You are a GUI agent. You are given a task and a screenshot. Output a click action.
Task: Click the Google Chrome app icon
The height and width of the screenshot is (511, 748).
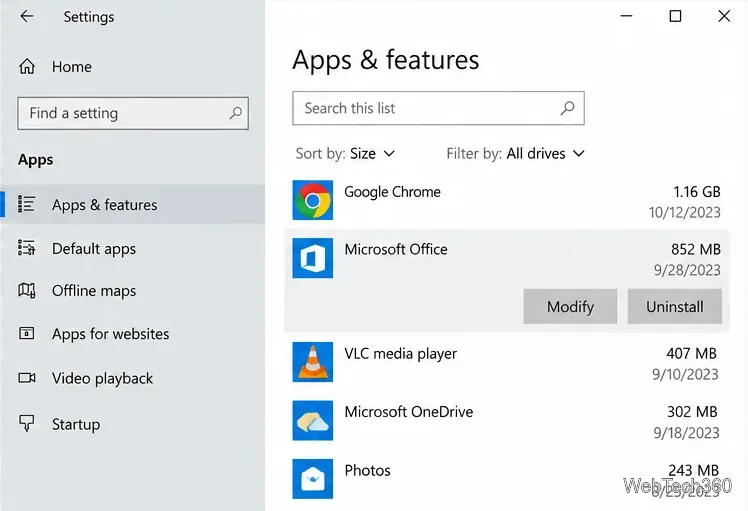tap(312, 200)
